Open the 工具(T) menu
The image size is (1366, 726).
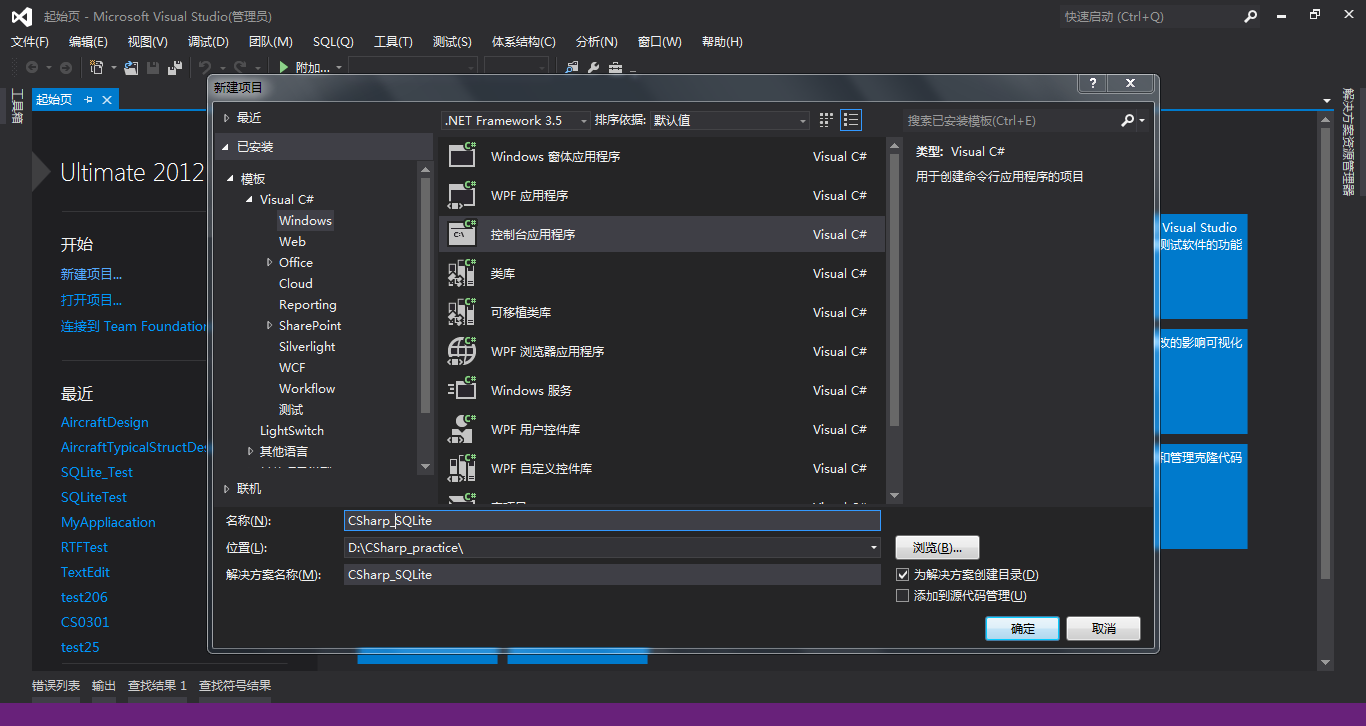coord(393,42)
